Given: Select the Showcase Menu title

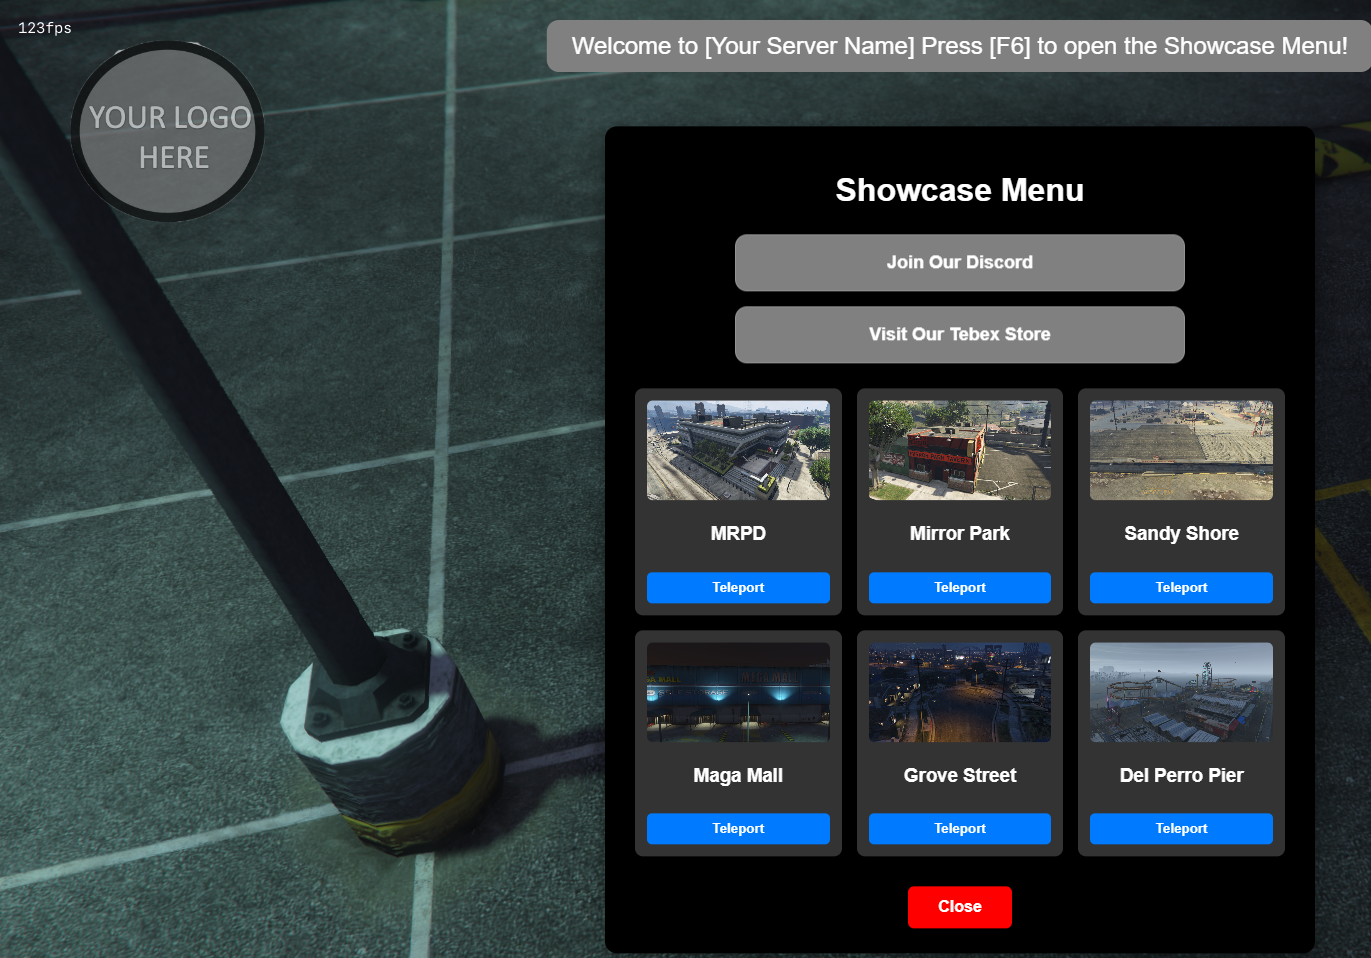Looking at the screenshot, I should click(959, 190).
